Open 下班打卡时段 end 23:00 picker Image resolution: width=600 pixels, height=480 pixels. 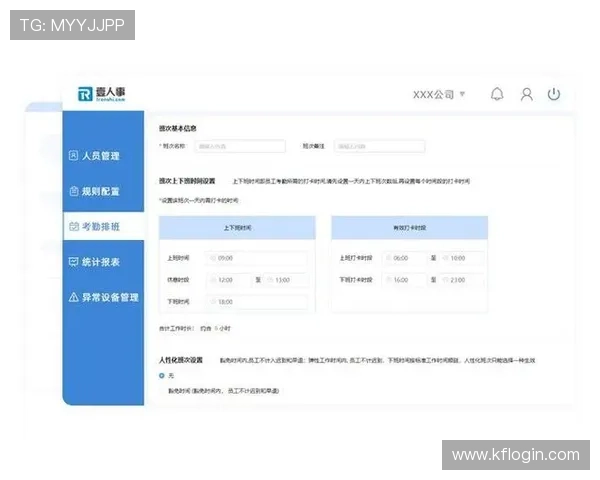[x=461, y=280]
